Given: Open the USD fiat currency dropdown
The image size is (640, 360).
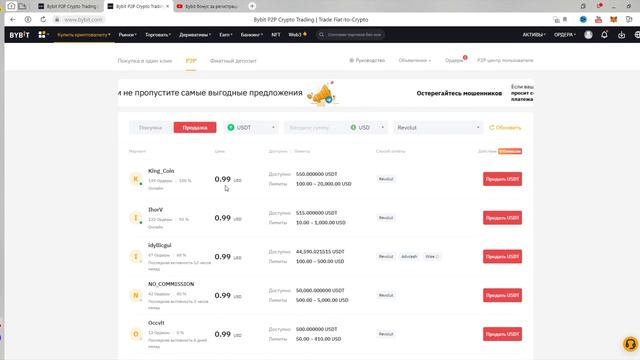Looking at the screenshot, I should point(367,128).
